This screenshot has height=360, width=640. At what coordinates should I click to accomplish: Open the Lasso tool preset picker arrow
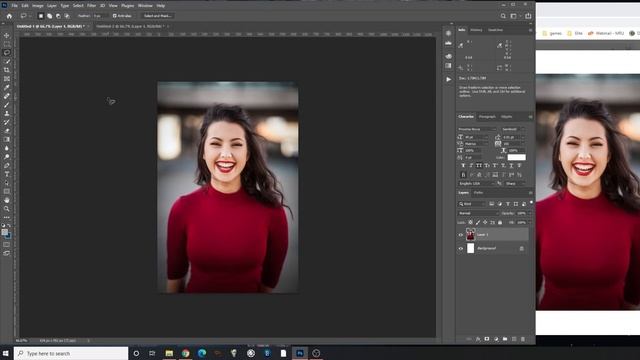click(x=29, y=16)
